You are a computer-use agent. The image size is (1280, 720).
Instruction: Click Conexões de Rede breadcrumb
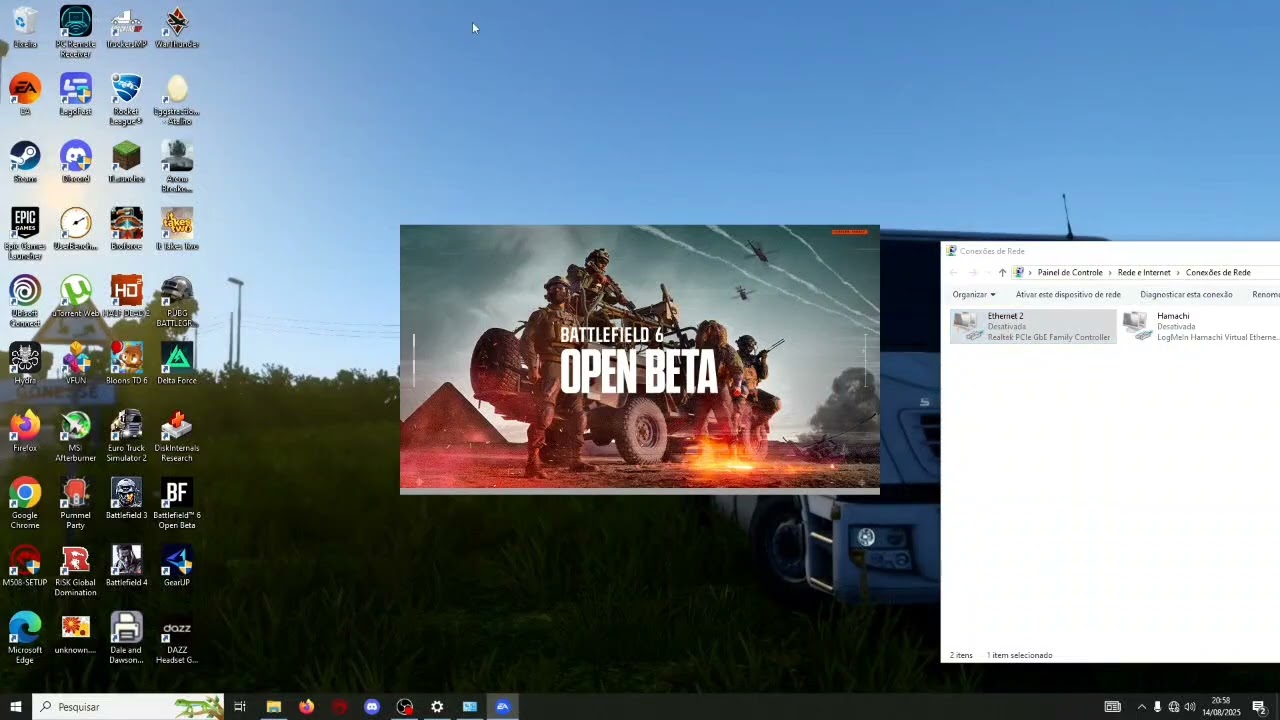(x=1218, y=272)
